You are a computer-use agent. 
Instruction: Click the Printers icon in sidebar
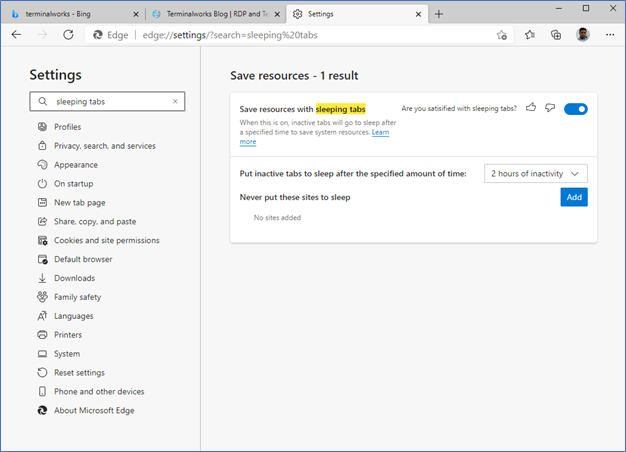click(x=42, y=335)
